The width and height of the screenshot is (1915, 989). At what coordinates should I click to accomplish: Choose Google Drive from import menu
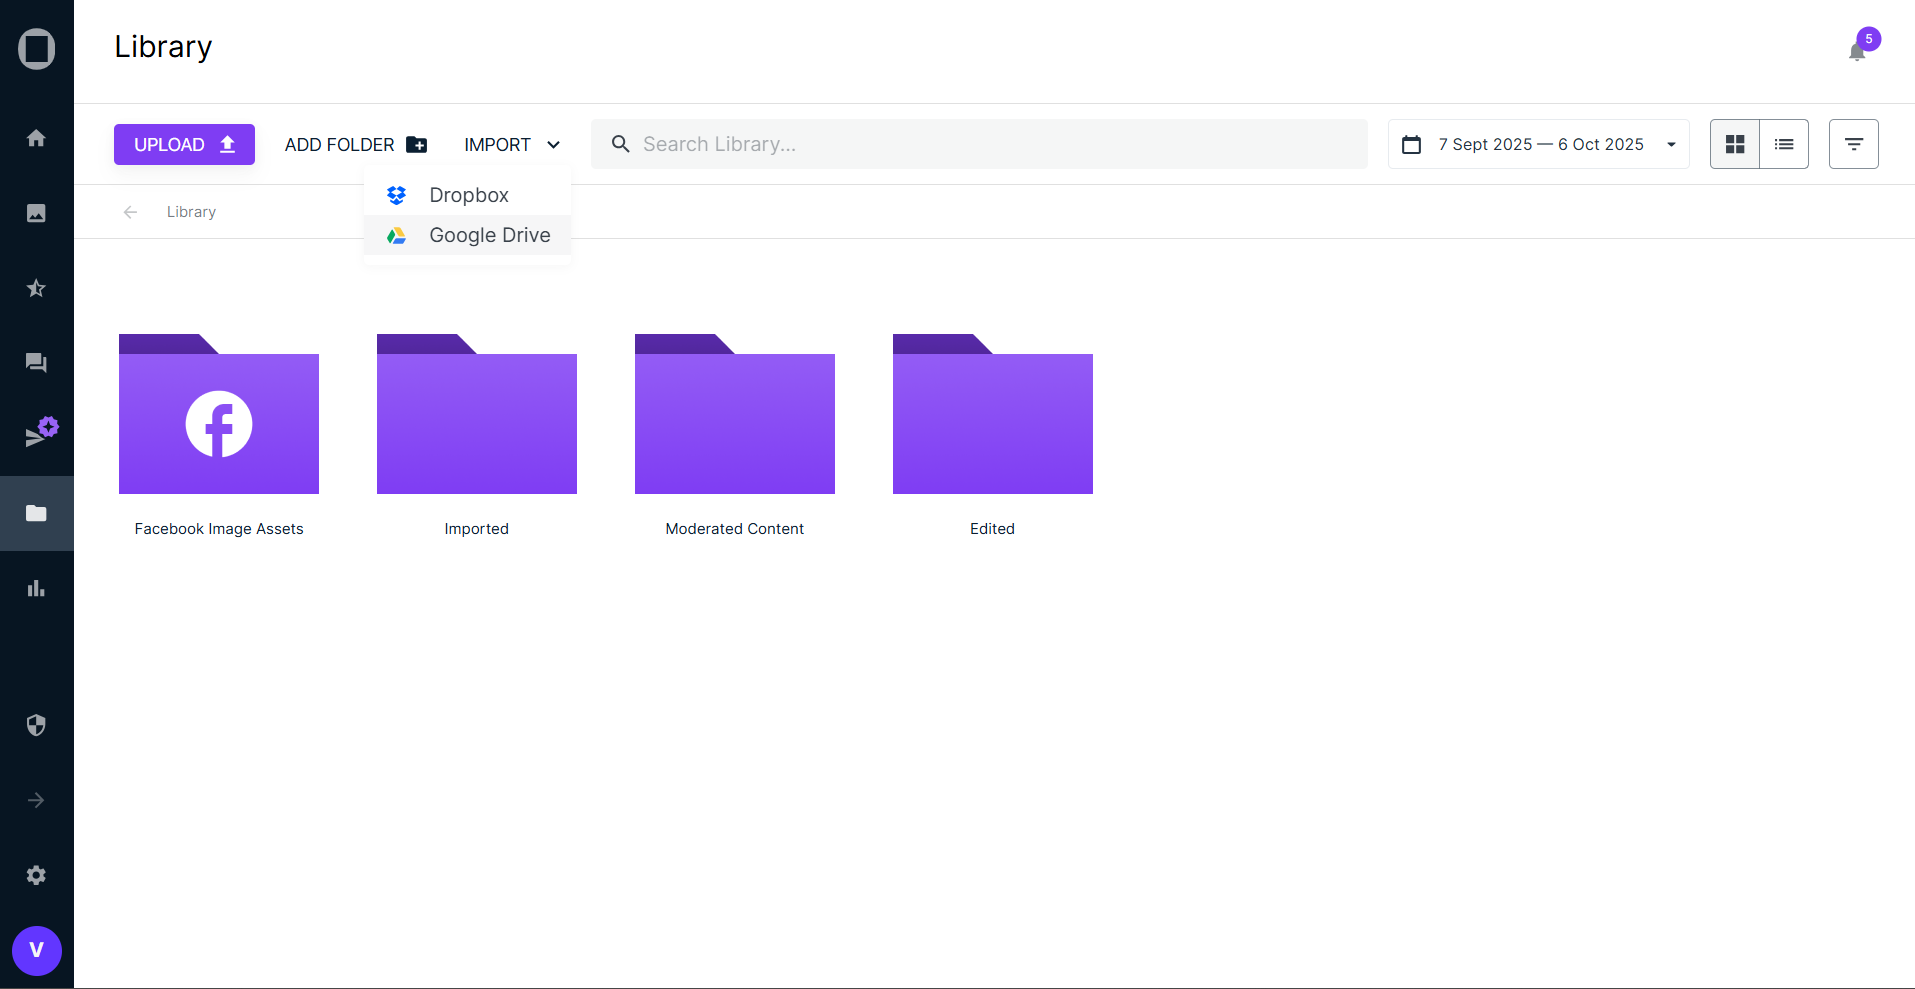[467, 235]
